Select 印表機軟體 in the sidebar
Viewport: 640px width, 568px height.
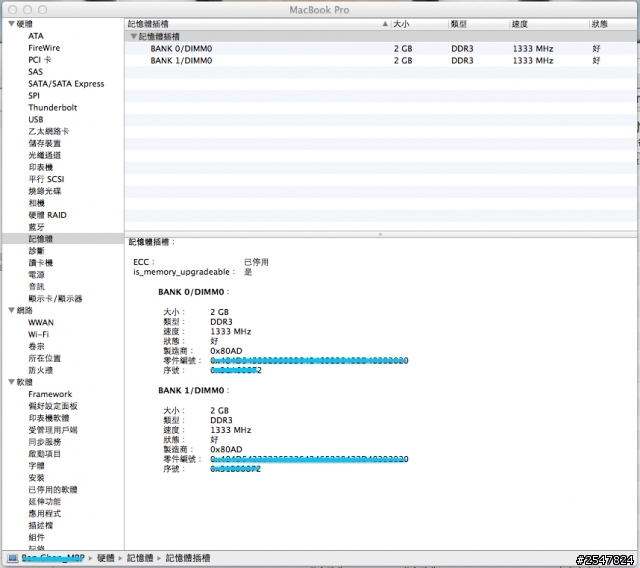point(49,418)
